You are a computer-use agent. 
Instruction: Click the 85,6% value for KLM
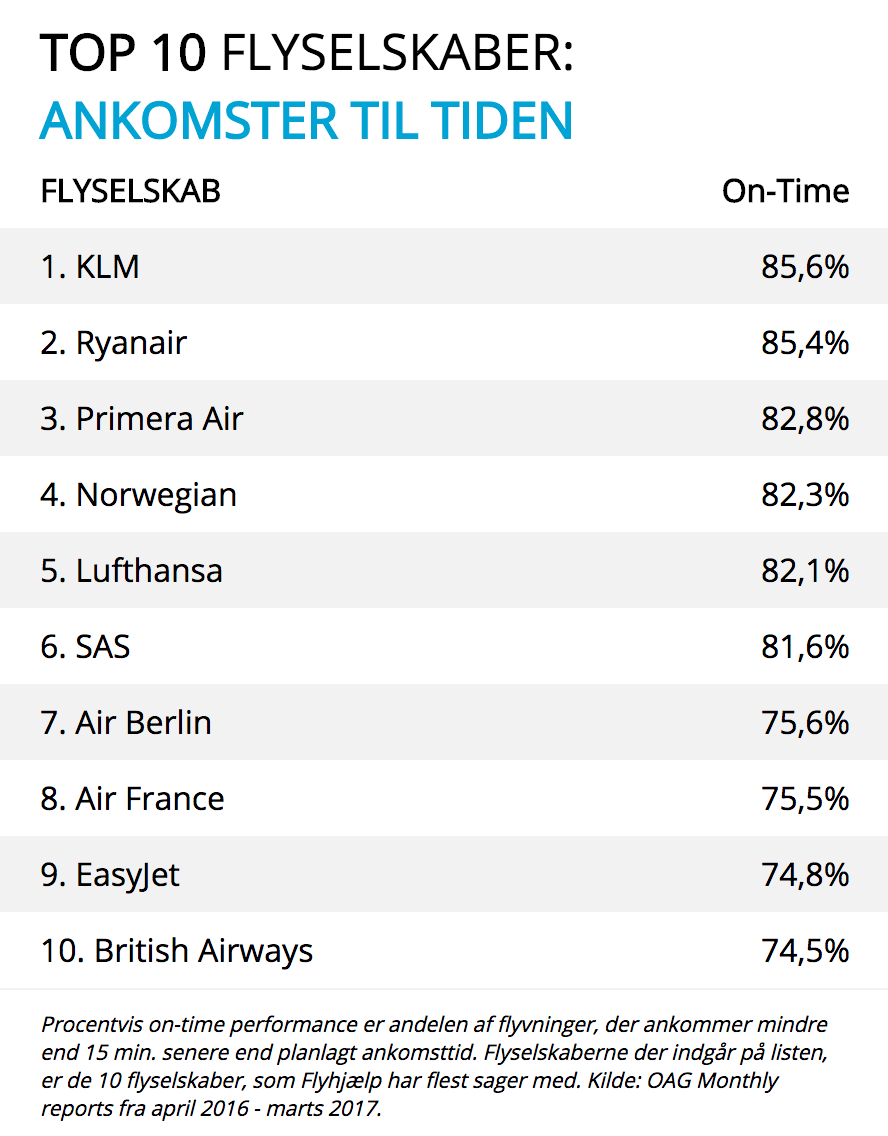(804, 267)
